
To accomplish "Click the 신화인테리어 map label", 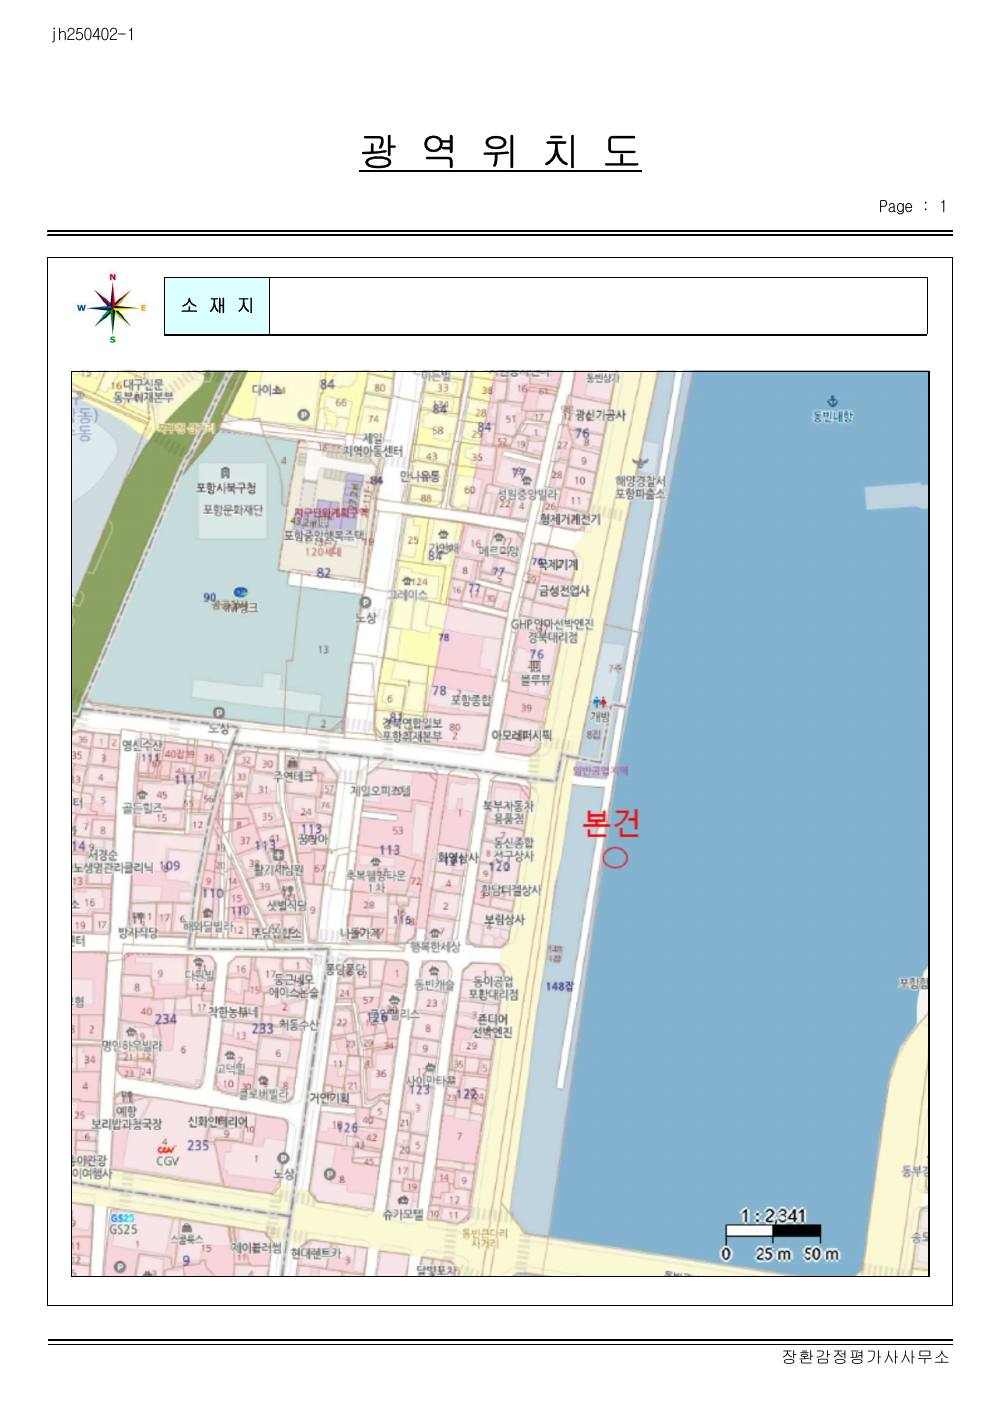I will (x=218, y=1122).
